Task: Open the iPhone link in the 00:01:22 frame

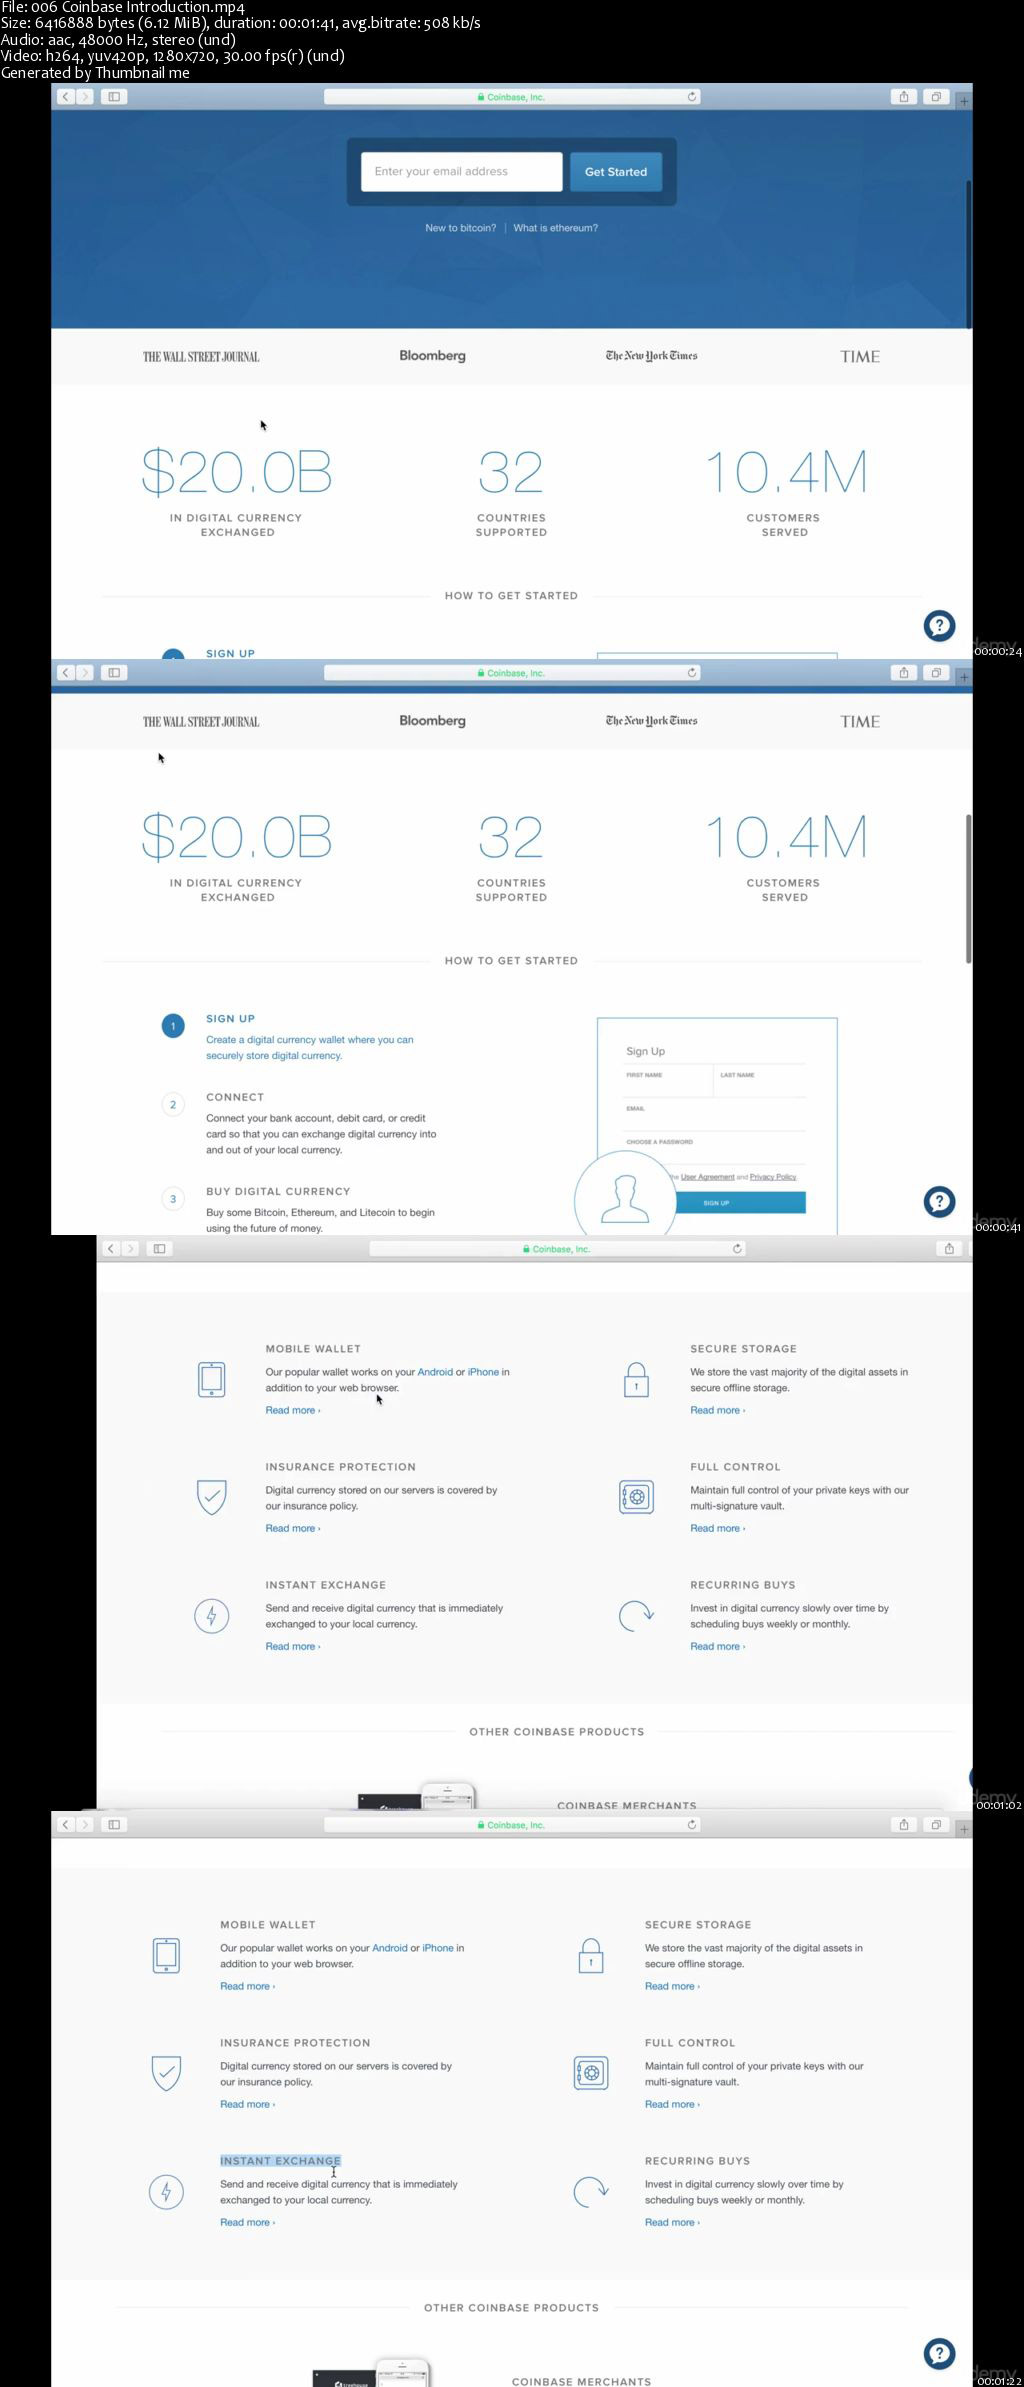Action: pyautogui.click(x=438, y=1948)
